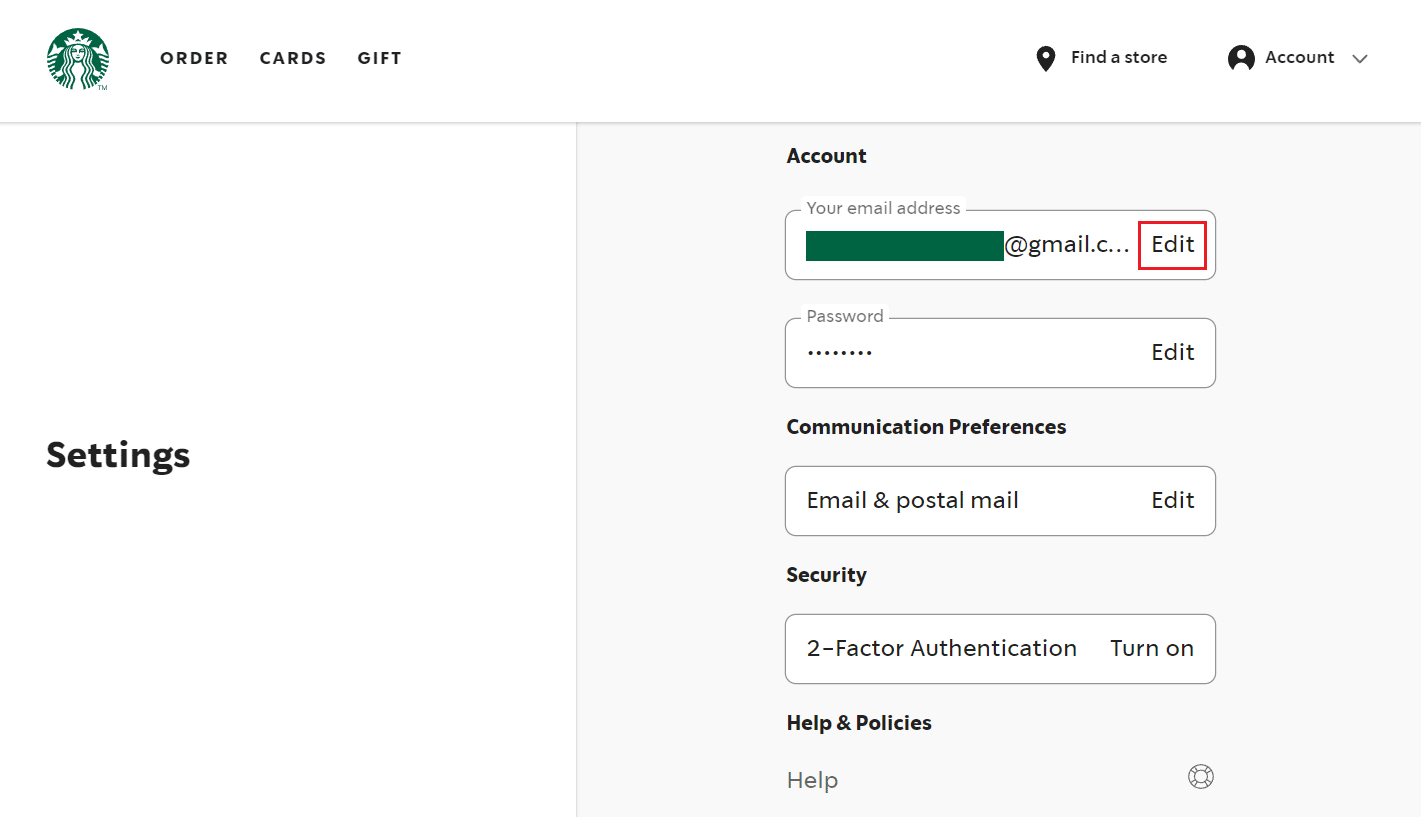This screenshot has width=1421, height=817.
Task: Select the 2-Factor Authentication label
Action: (942, 648)
